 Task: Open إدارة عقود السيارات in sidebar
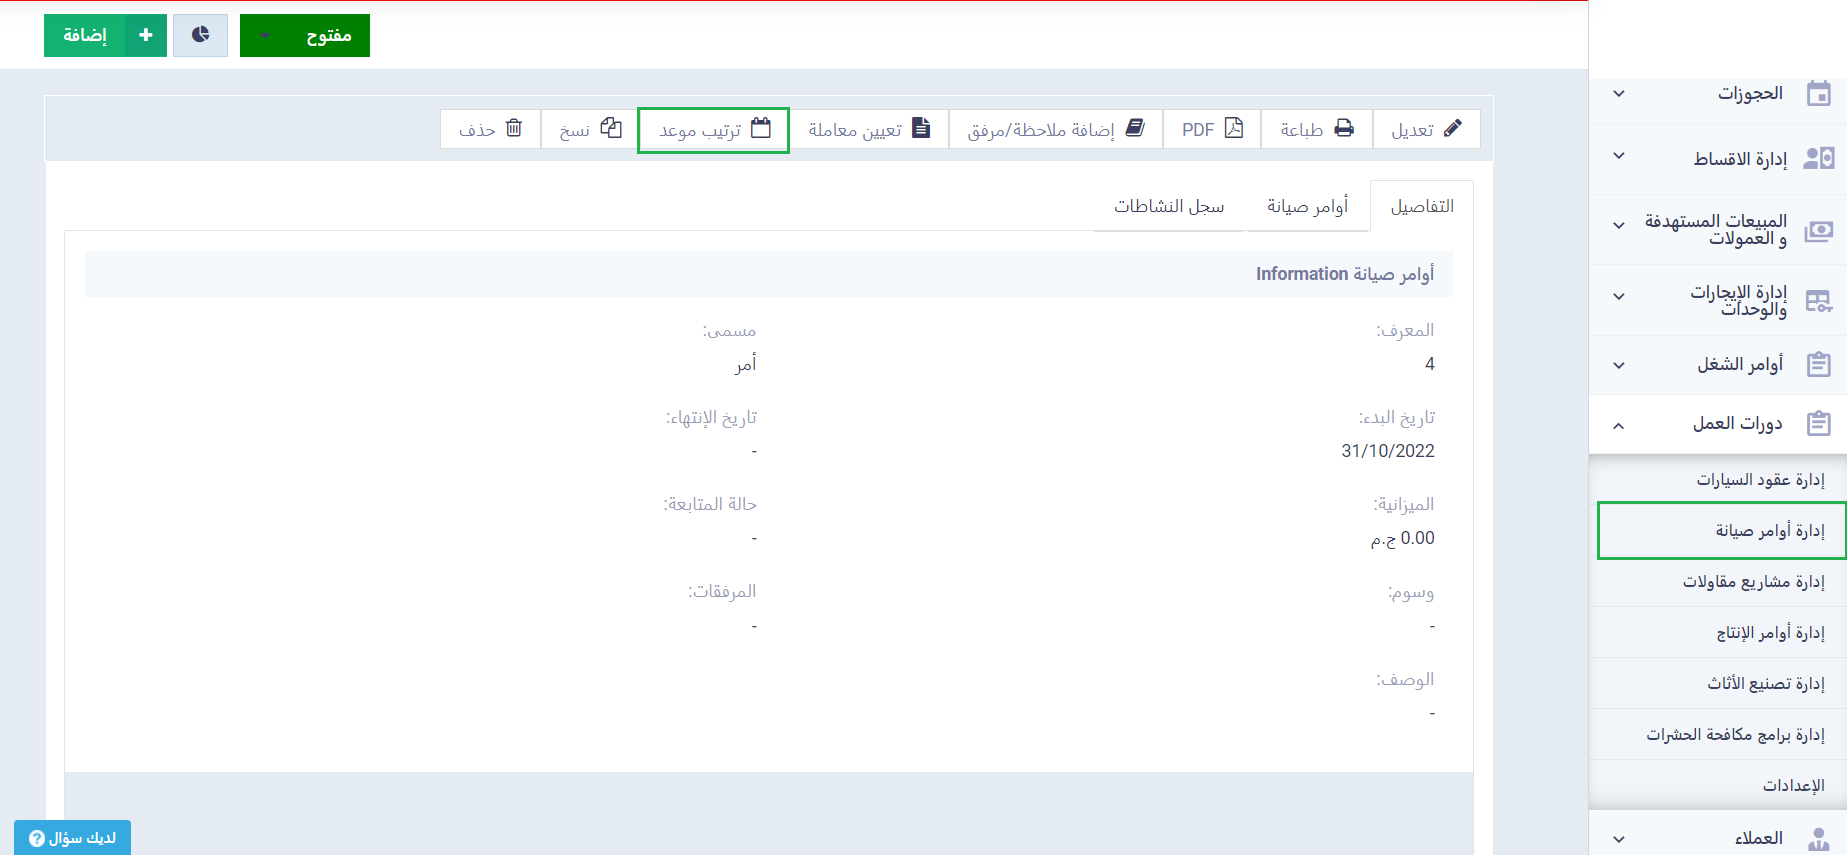click(1759, 480)
